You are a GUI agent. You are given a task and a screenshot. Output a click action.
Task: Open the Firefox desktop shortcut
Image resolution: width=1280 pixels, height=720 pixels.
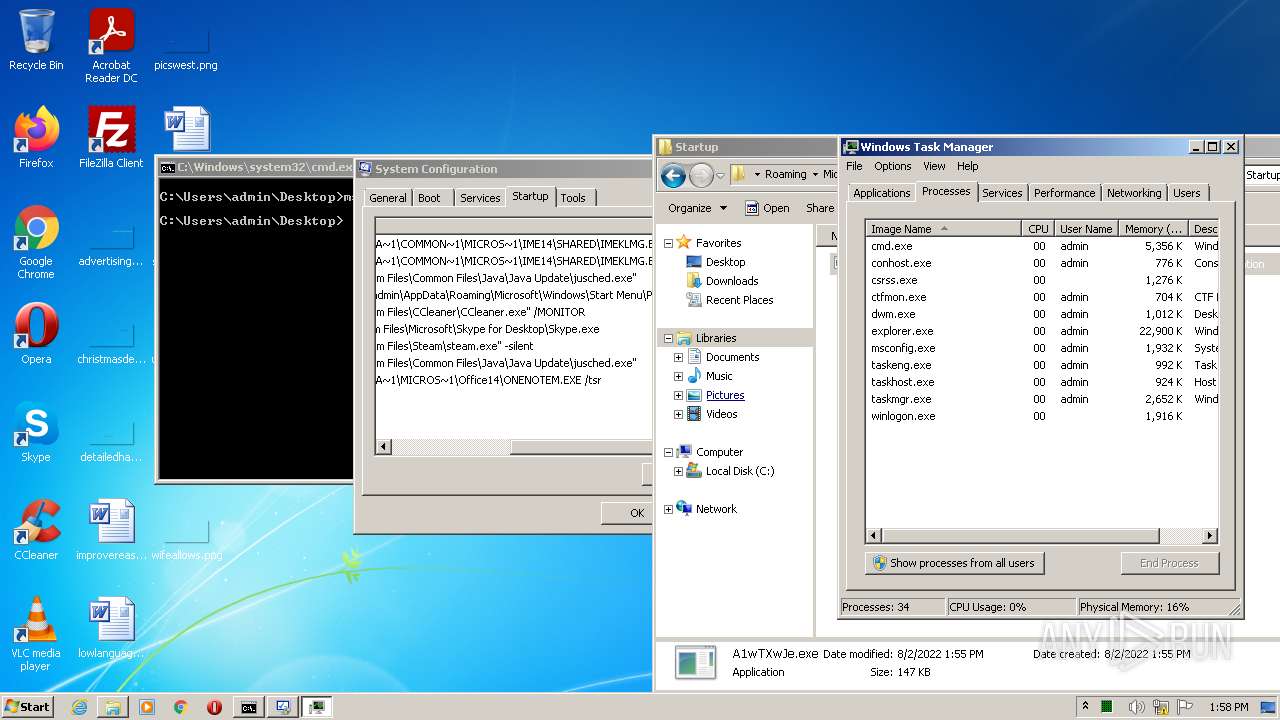(36, 137)
